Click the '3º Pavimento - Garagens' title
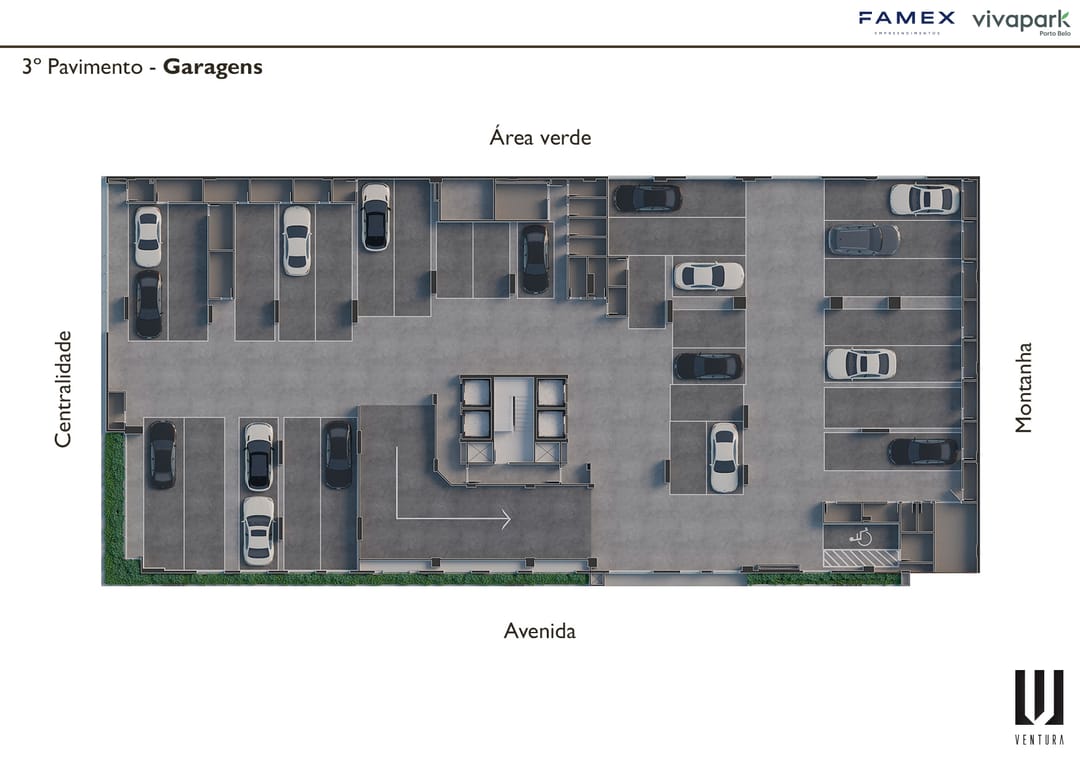Viewport: 1080px width, 763px height. (143, 67)
